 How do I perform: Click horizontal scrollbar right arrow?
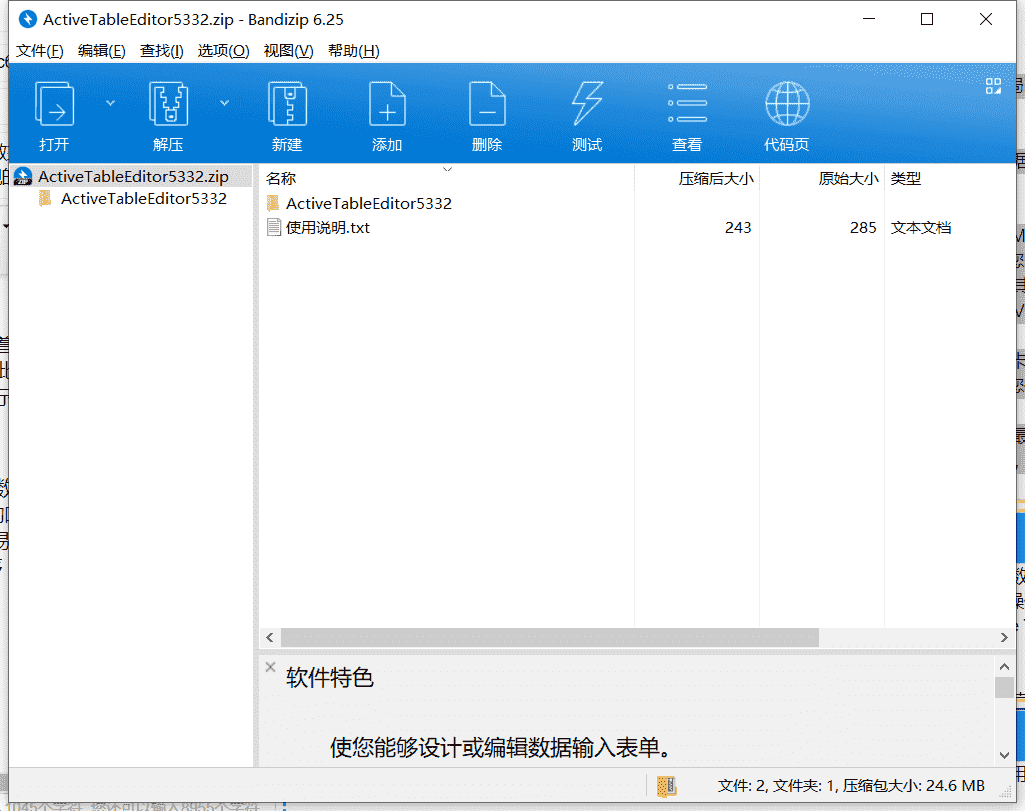[1004, 637]
